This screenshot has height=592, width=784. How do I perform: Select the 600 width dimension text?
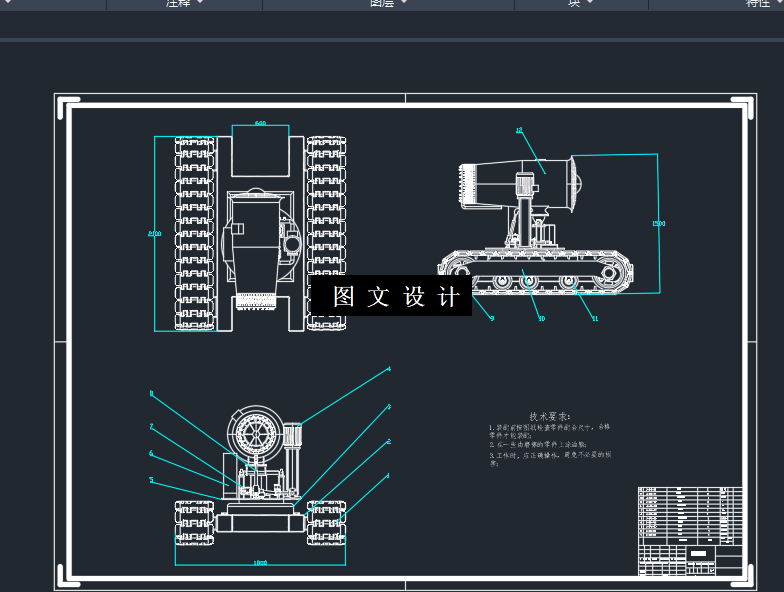[260, 122]
